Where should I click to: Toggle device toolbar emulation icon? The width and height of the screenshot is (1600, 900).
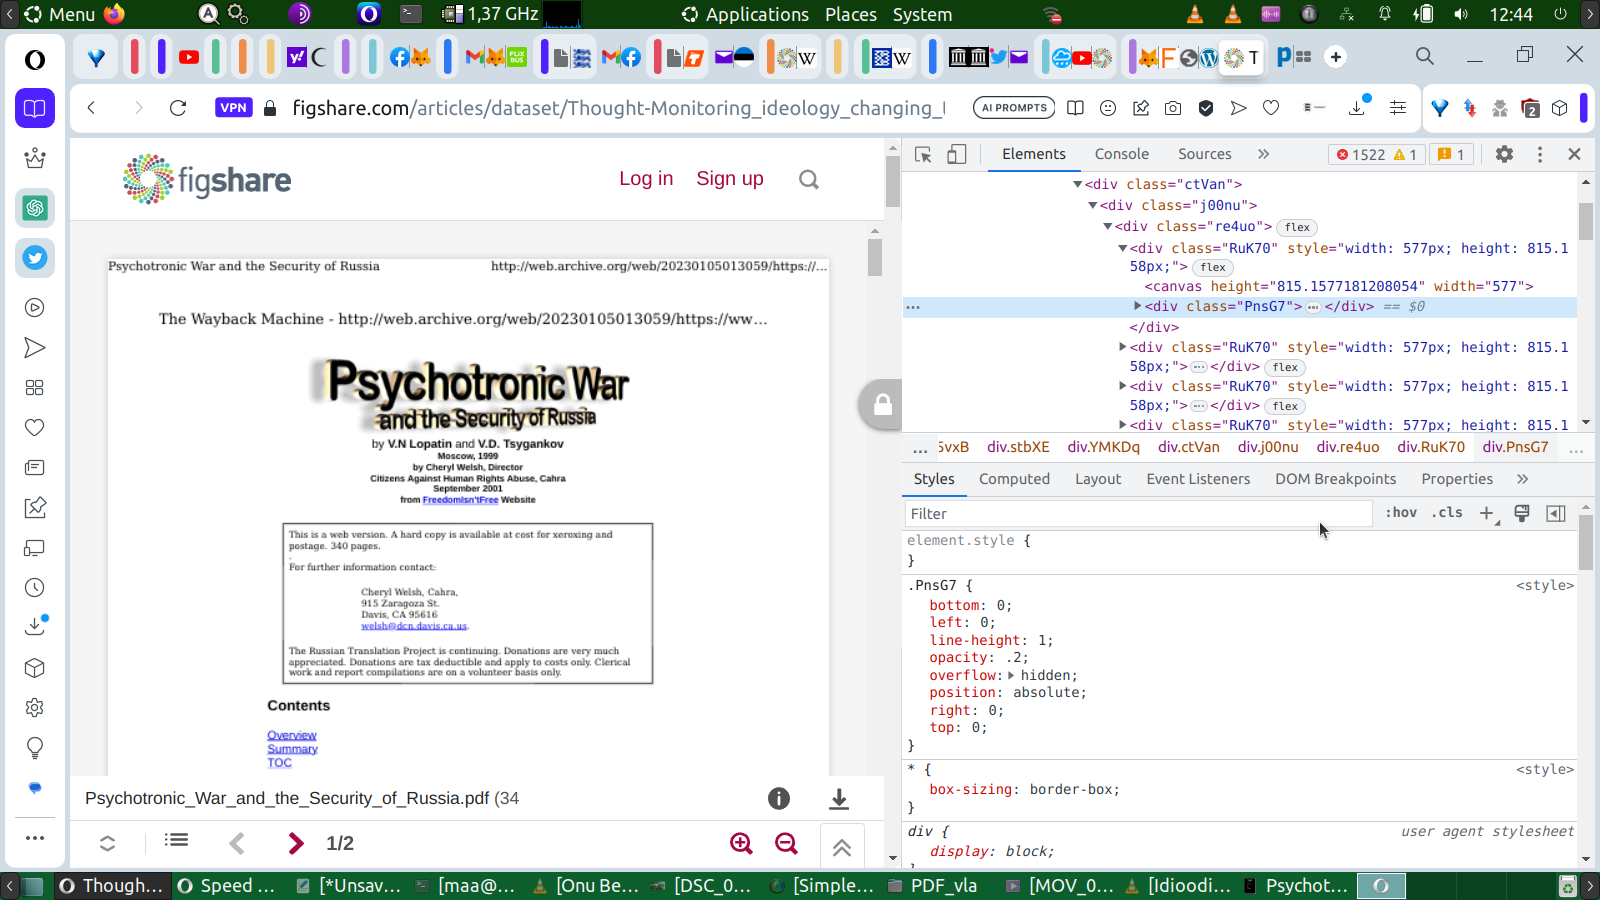point(957,154)
